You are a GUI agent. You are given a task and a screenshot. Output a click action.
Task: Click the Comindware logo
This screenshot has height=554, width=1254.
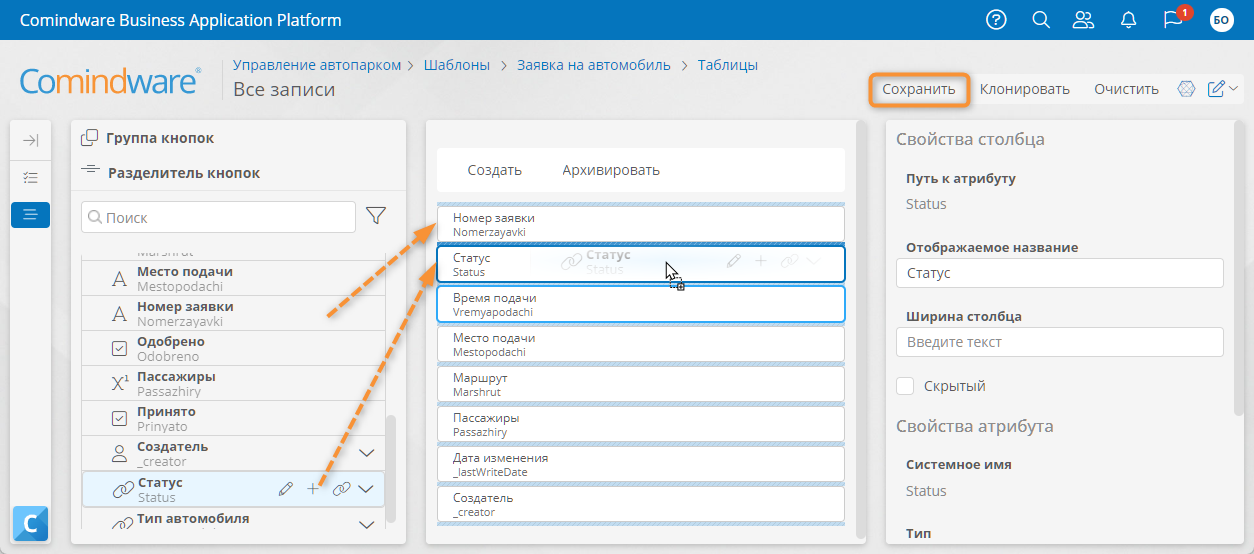[x=110, y=81]
